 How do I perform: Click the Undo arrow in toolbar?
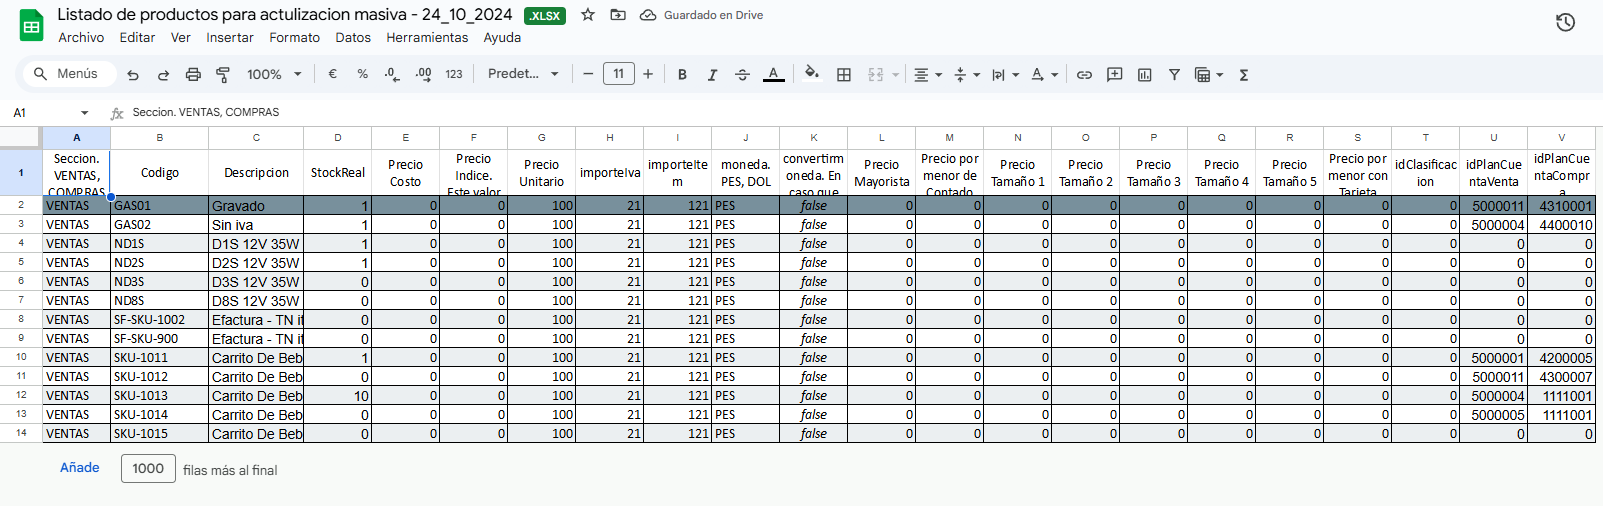[x=133, y=75]
